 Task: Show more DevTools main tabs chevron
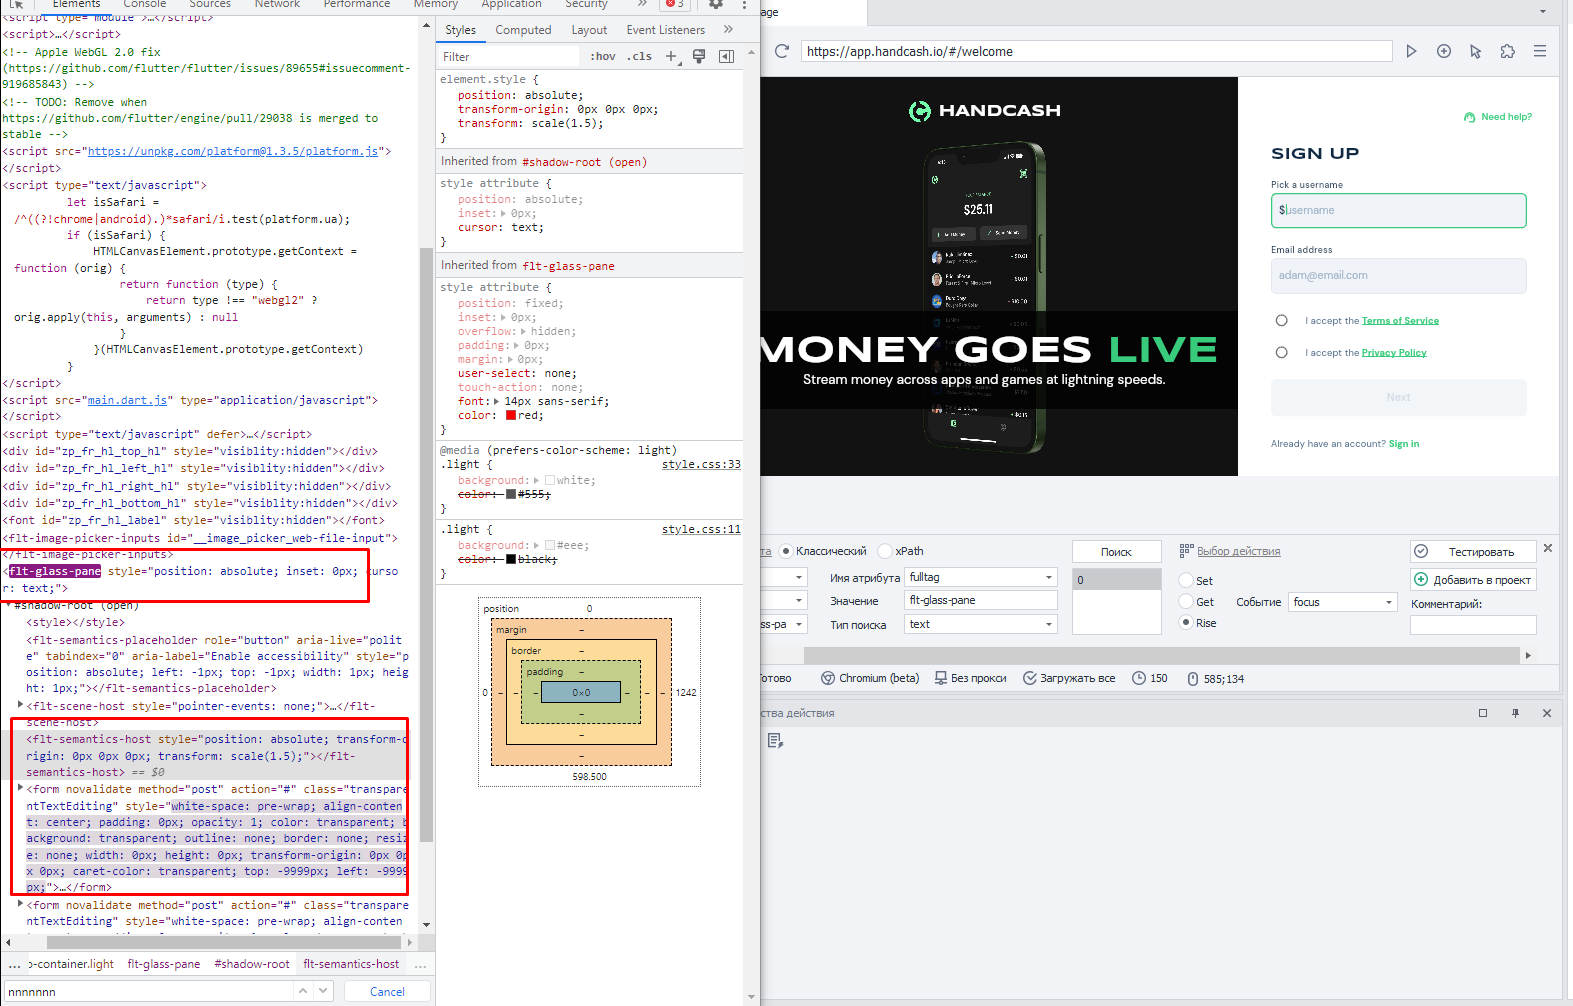pyautogui.click(x=642, y=4)
